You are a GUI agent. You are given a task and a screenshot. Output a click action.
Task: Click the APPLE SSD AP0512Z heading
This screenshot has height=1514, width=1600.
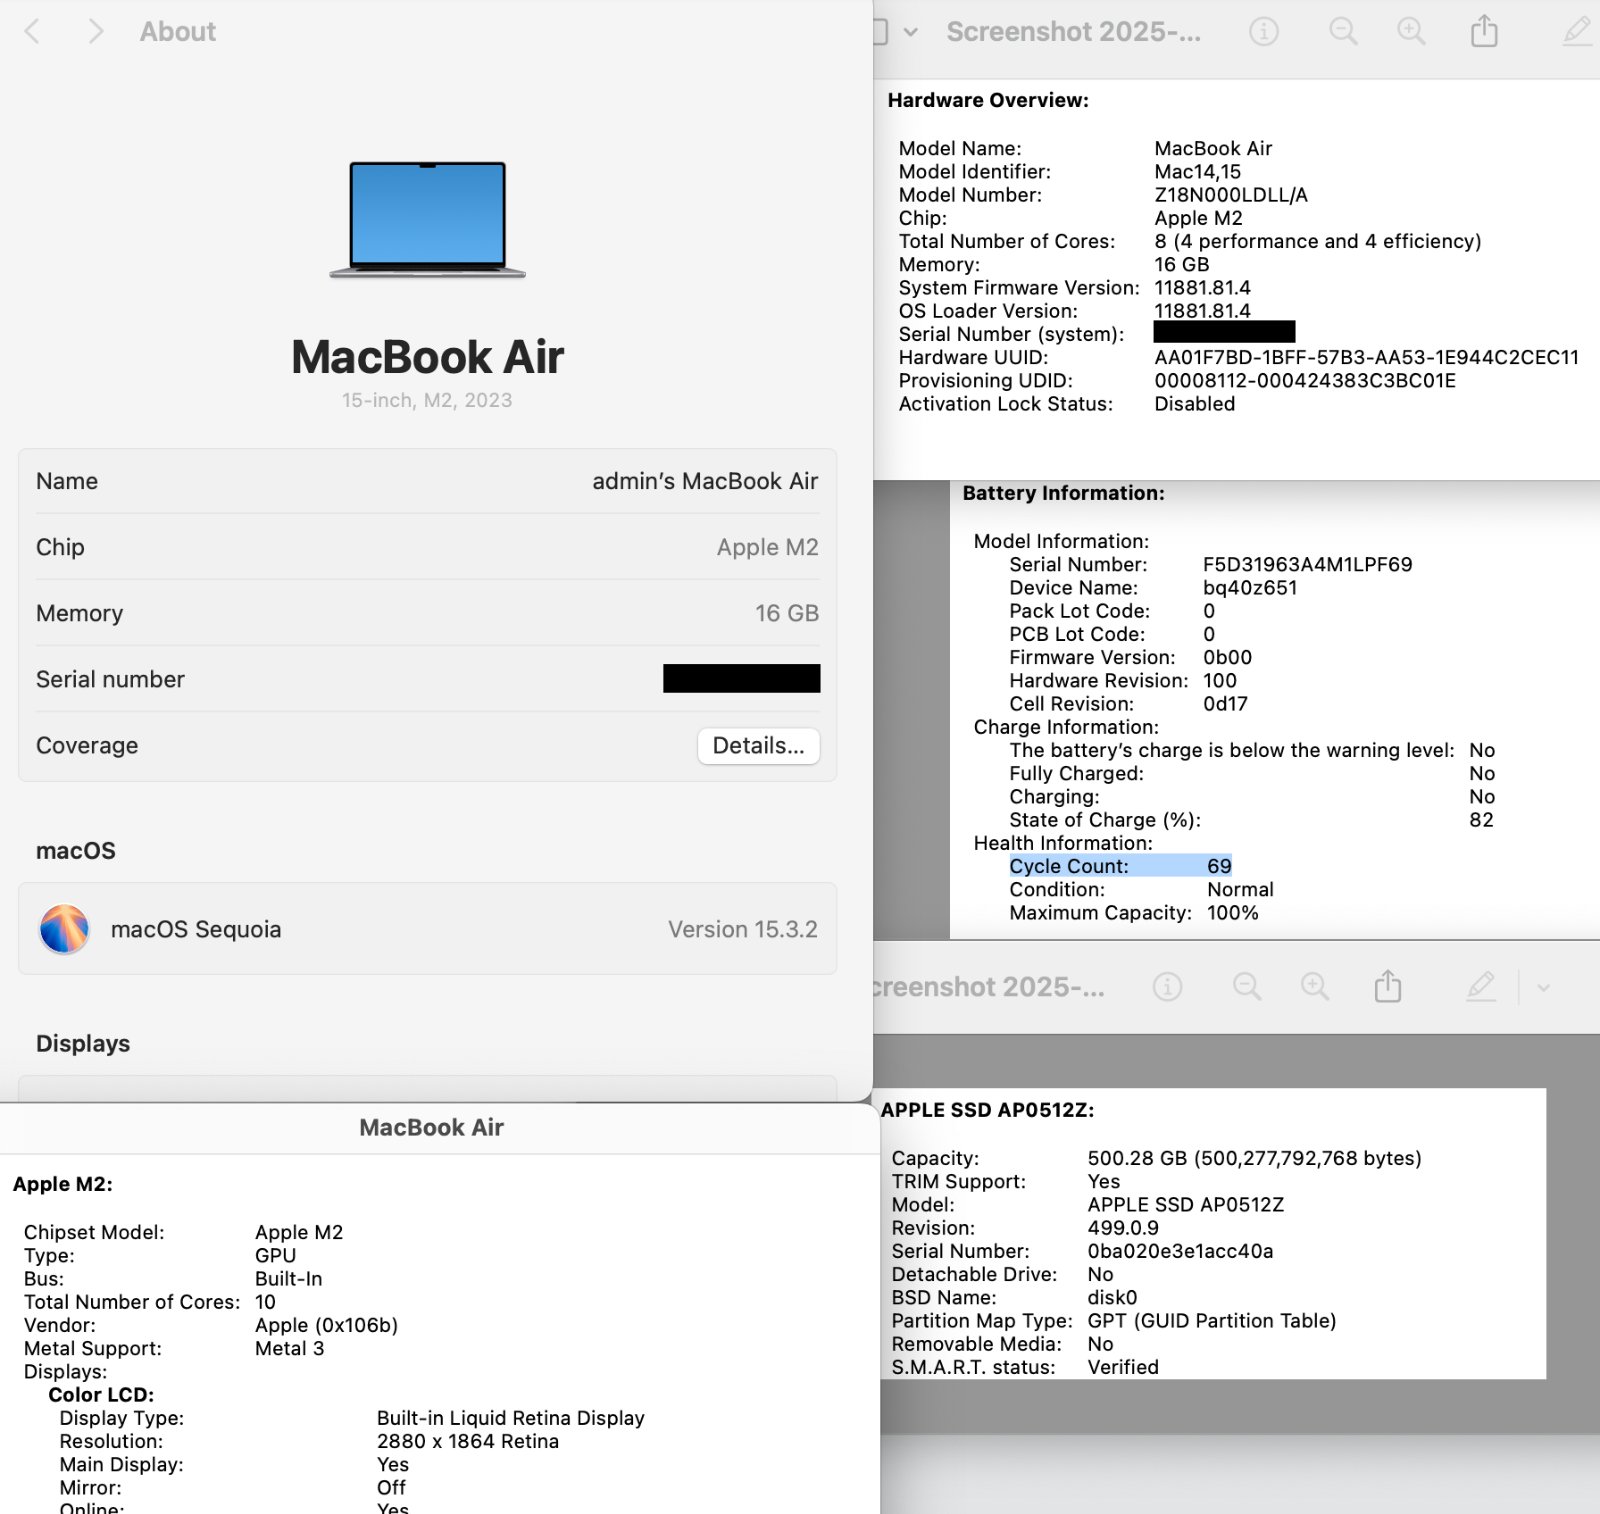pos(988,1110)
